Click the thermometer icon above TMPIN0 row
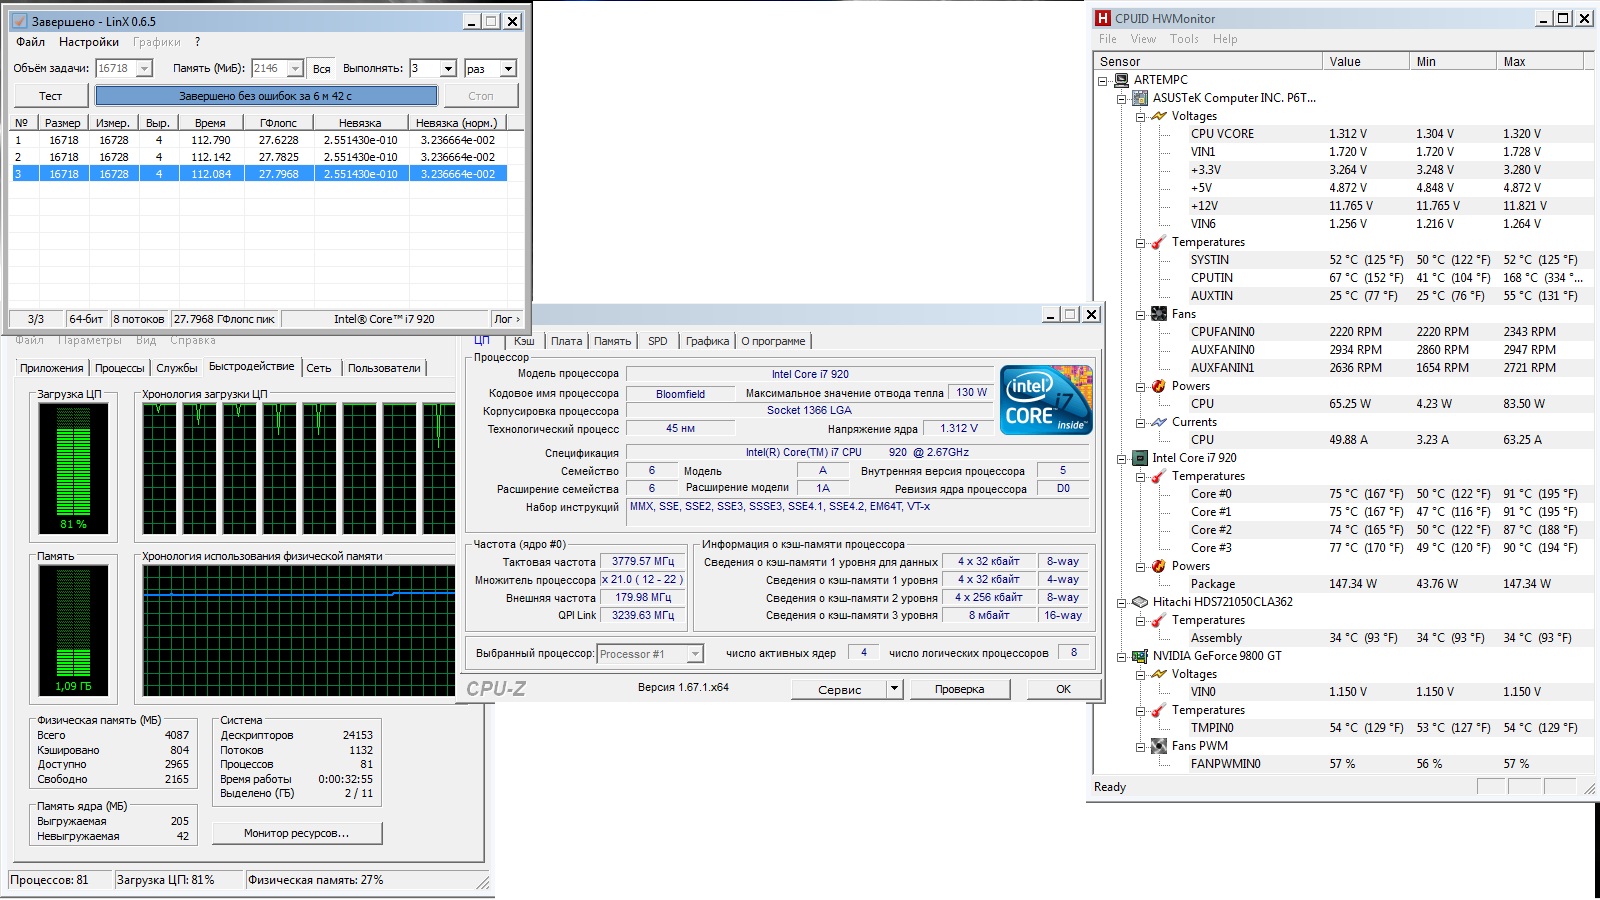Screen dimensions: 1600x900 tap(1159, 710)
